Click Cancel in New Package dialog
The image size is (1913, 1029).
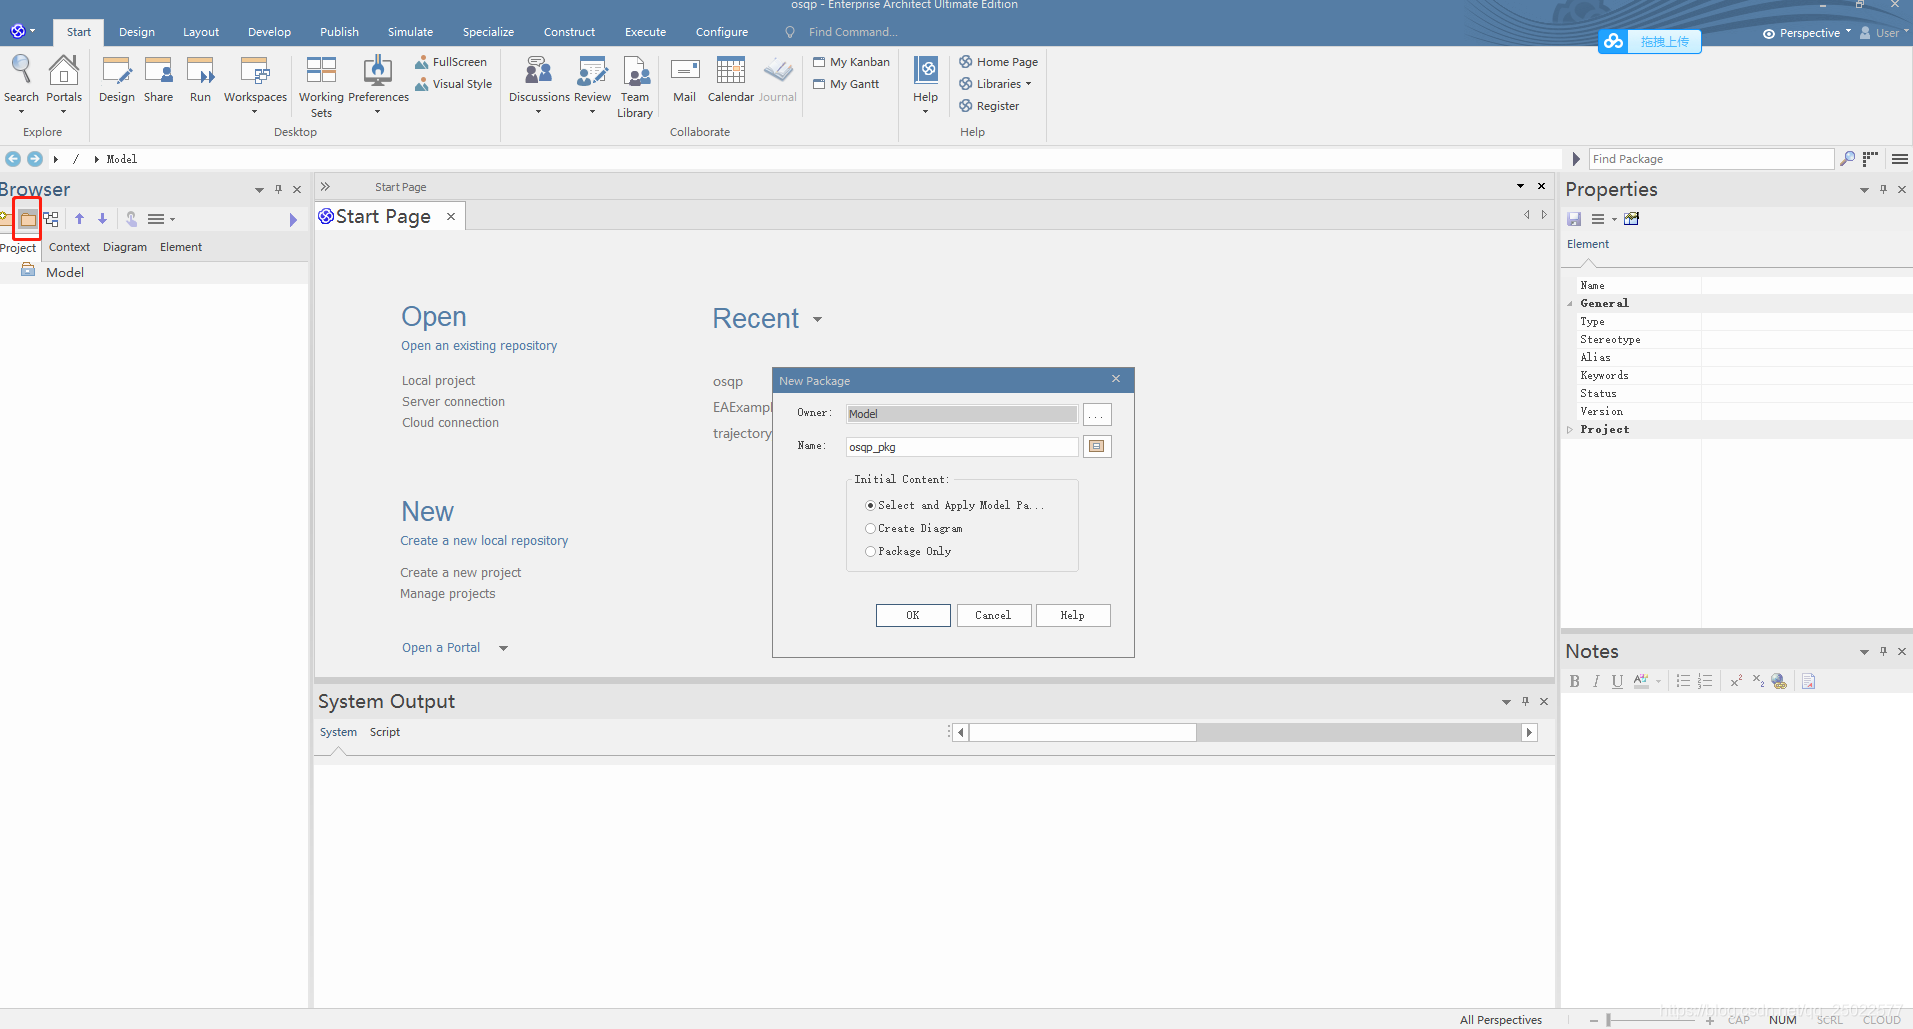993,616
